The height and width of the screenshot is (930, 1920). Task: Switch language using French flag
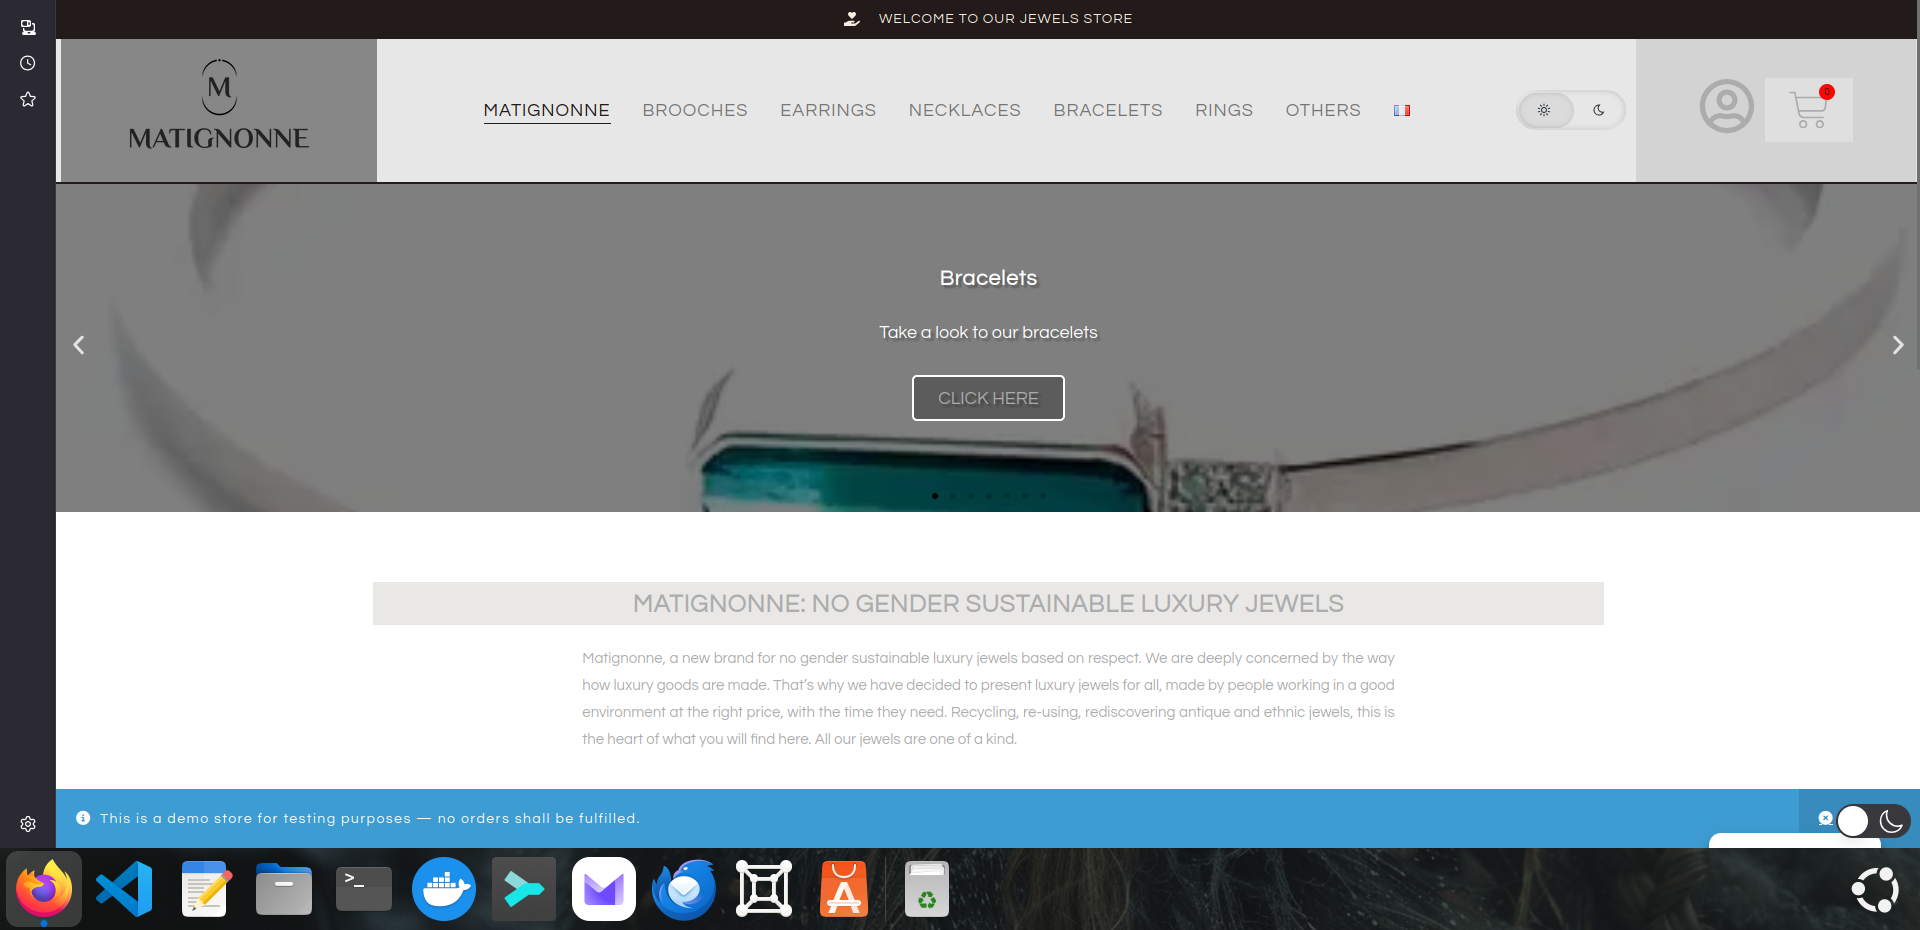pyautogui.click(x=1402, y=111)
